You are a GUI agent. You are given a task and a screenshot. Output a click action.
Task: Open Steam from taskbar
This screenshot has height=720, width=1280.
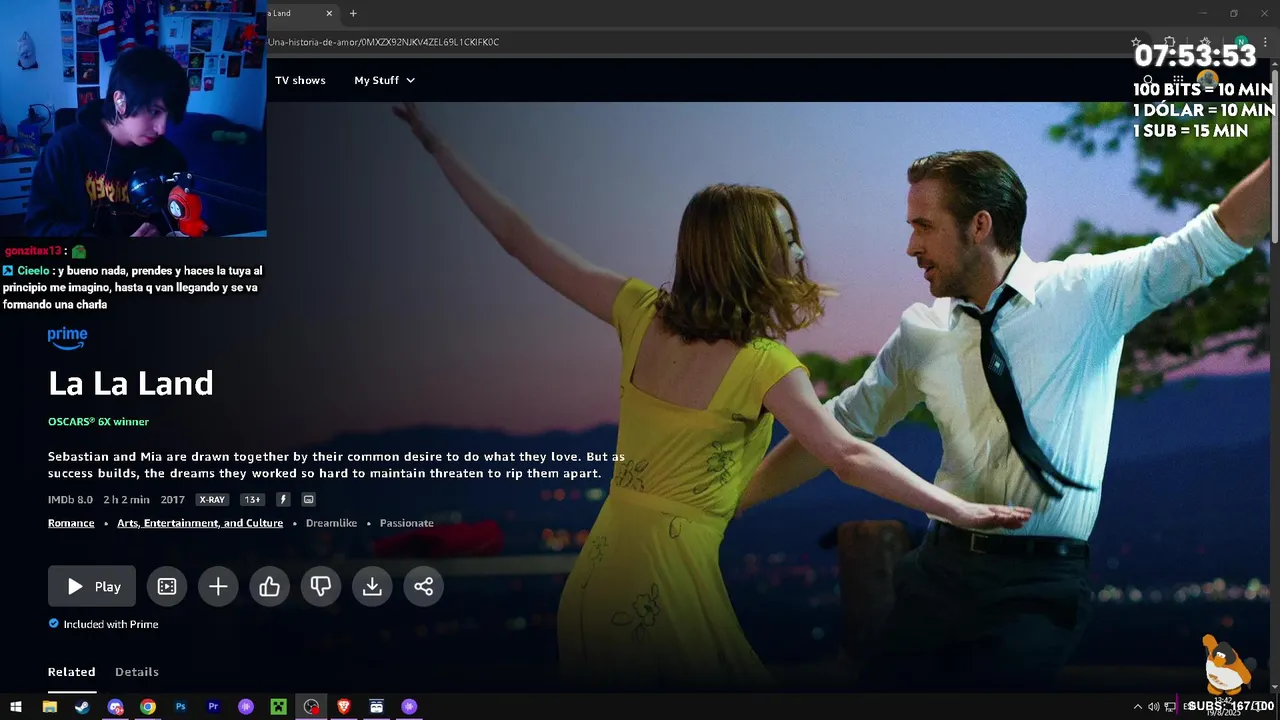point(82,707)
